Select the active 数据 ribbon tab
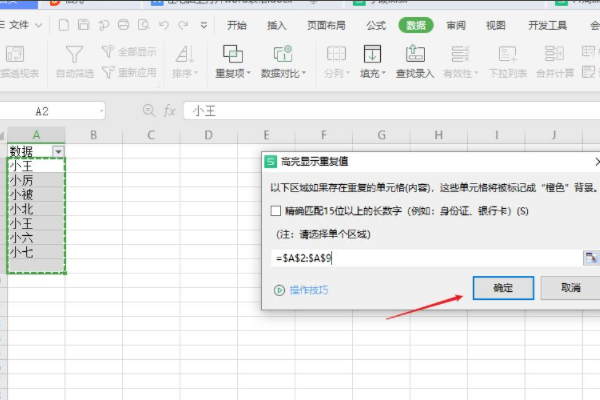 (x=416, y=25)
